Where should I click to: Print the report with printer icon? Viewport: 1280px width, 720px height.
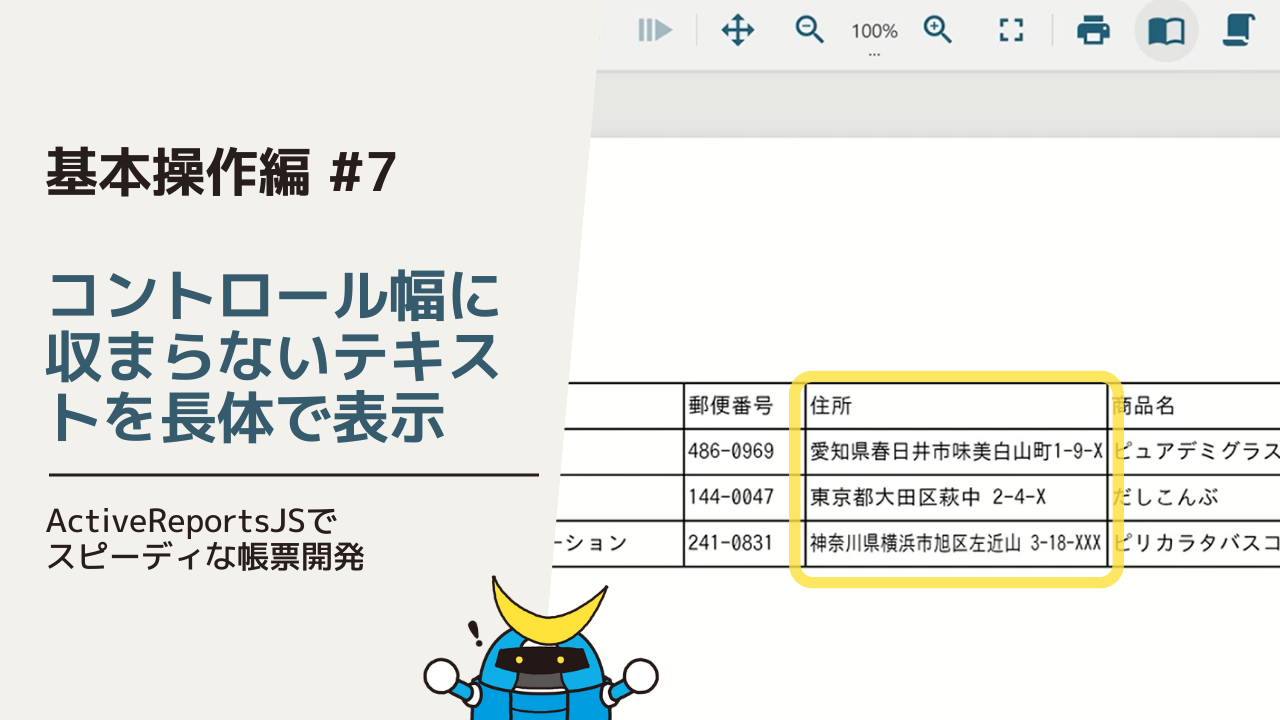1093,31
